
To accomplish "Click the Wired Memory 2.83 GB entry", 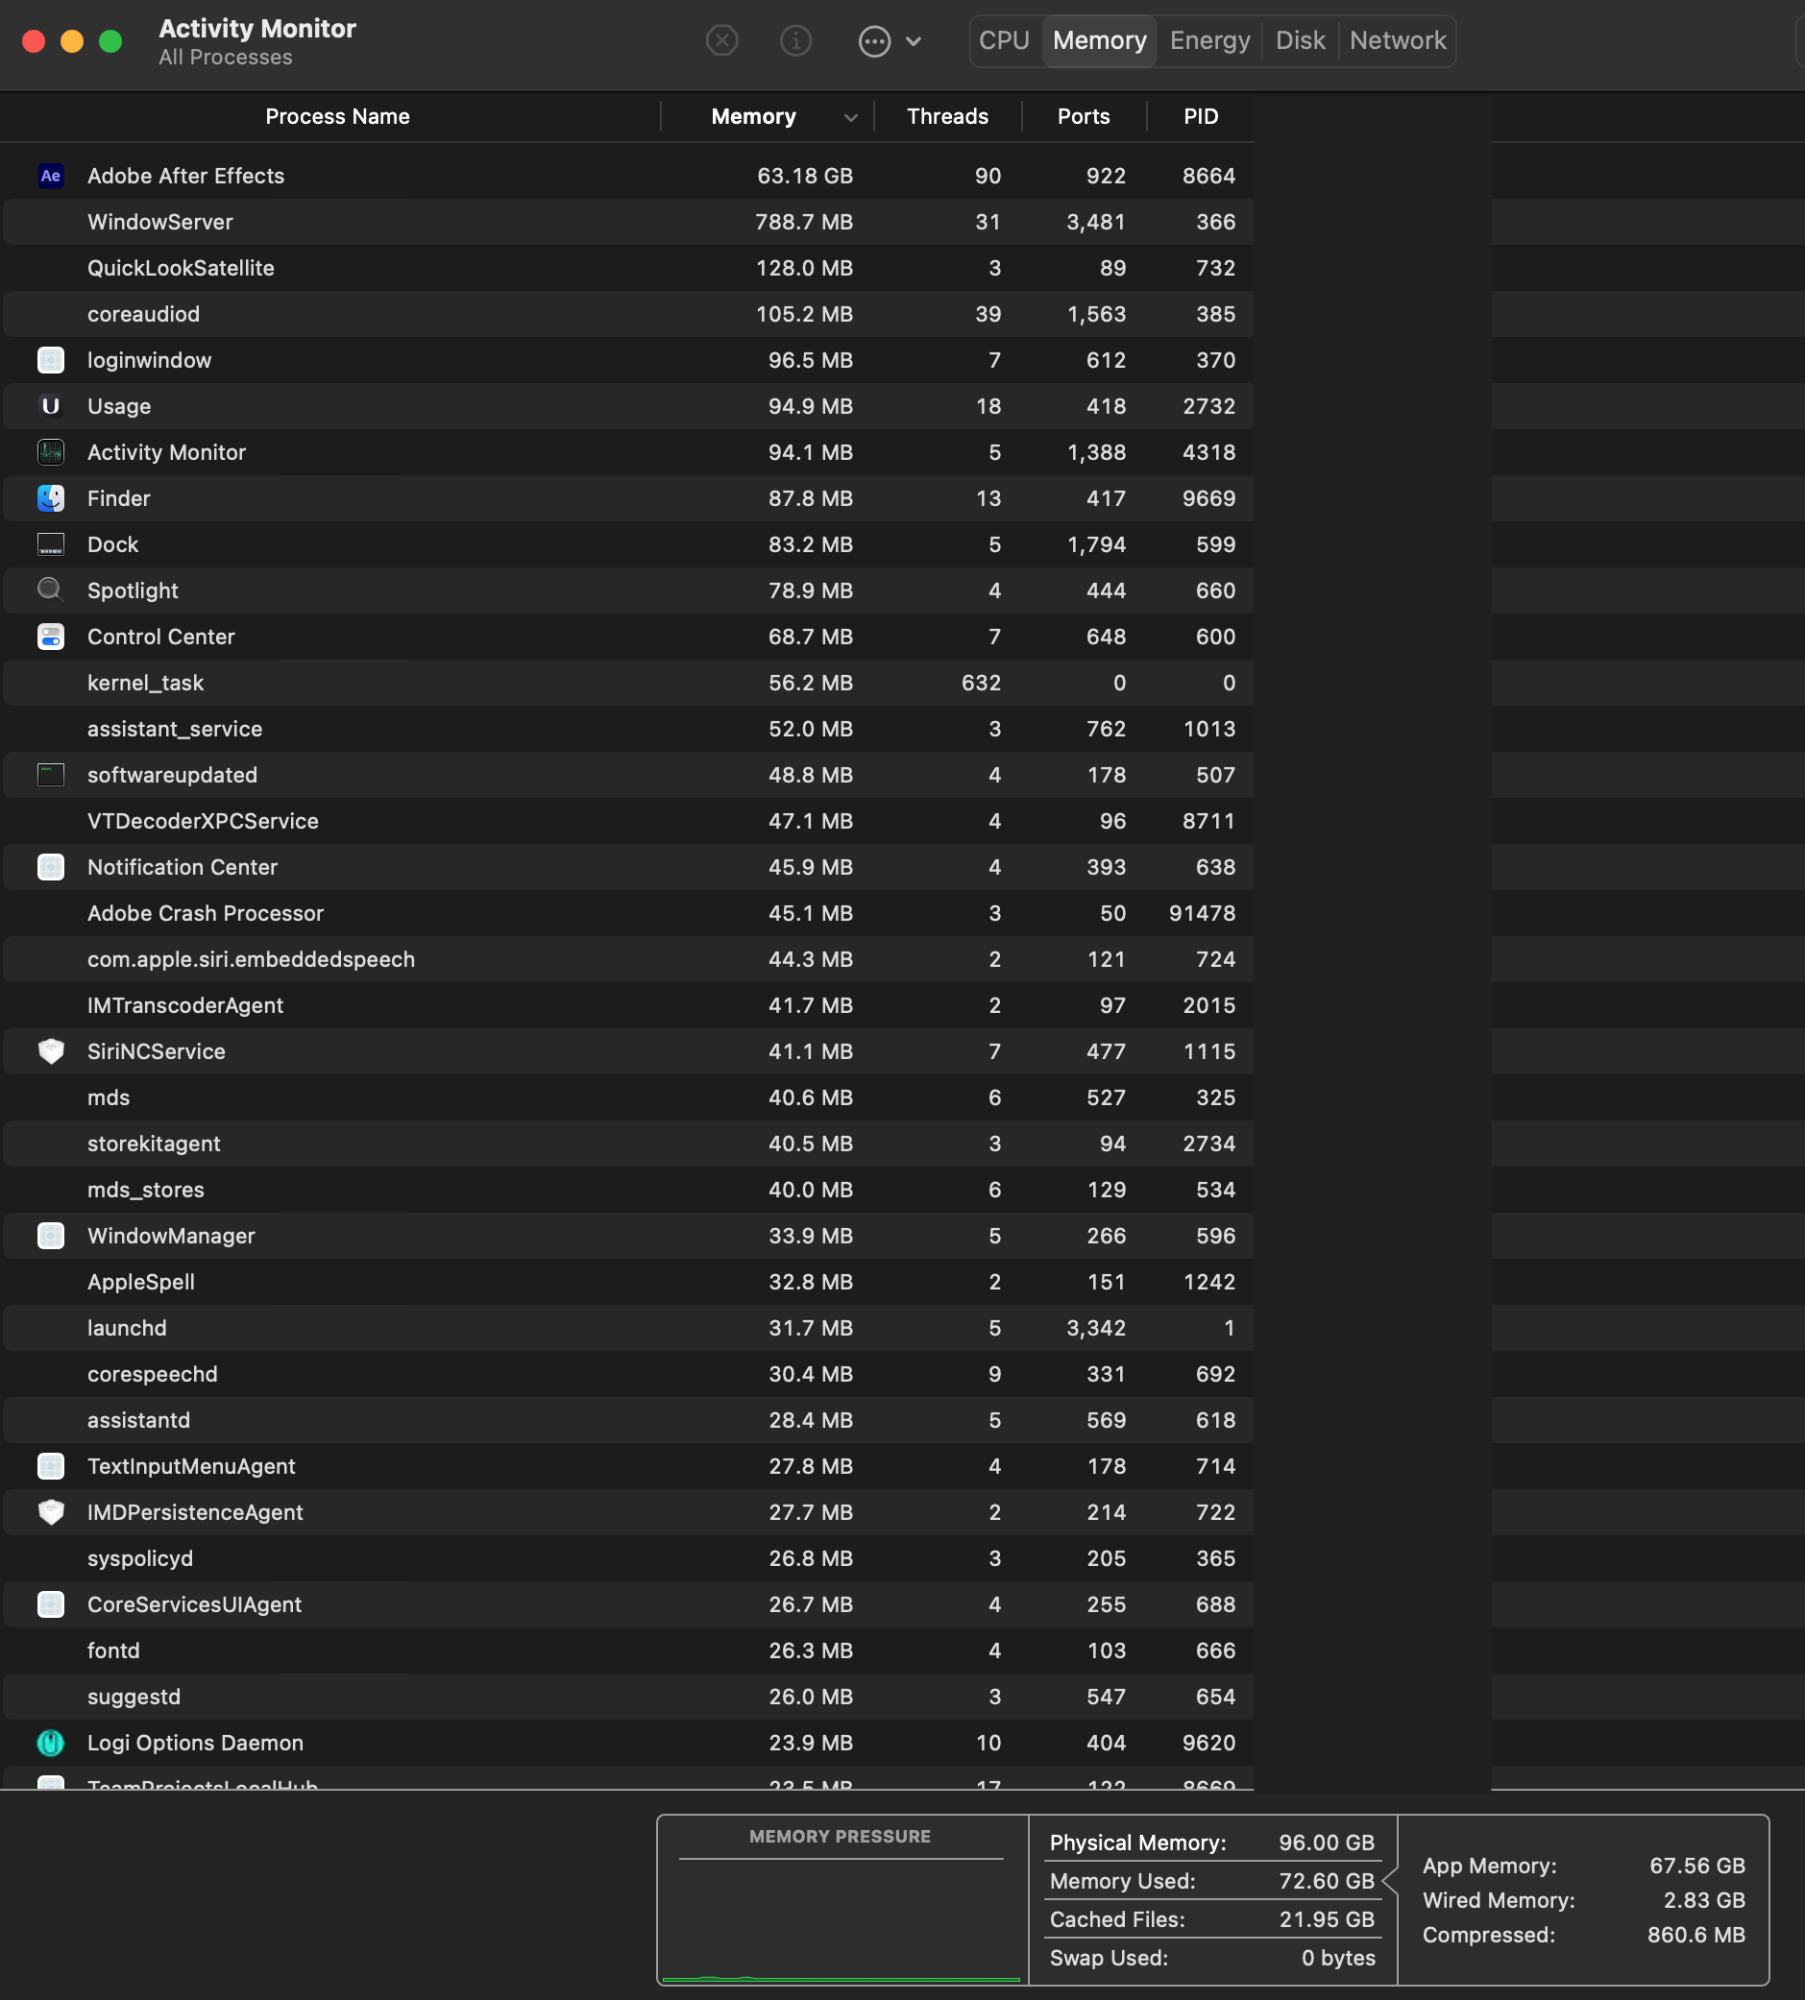I will 1583,1900.
